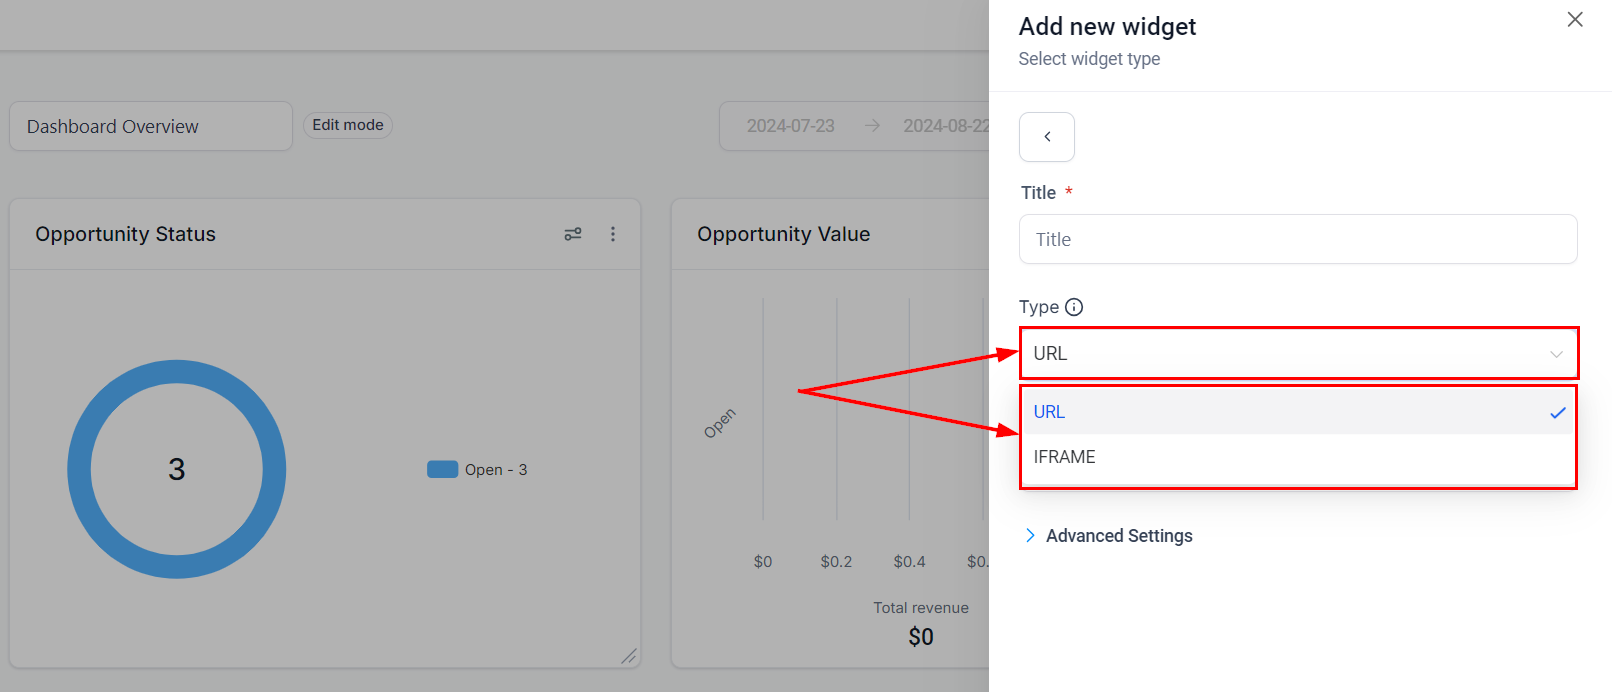
Task: Click the donut chart showing 3 opportunities
Action: (x=176, y=468)
